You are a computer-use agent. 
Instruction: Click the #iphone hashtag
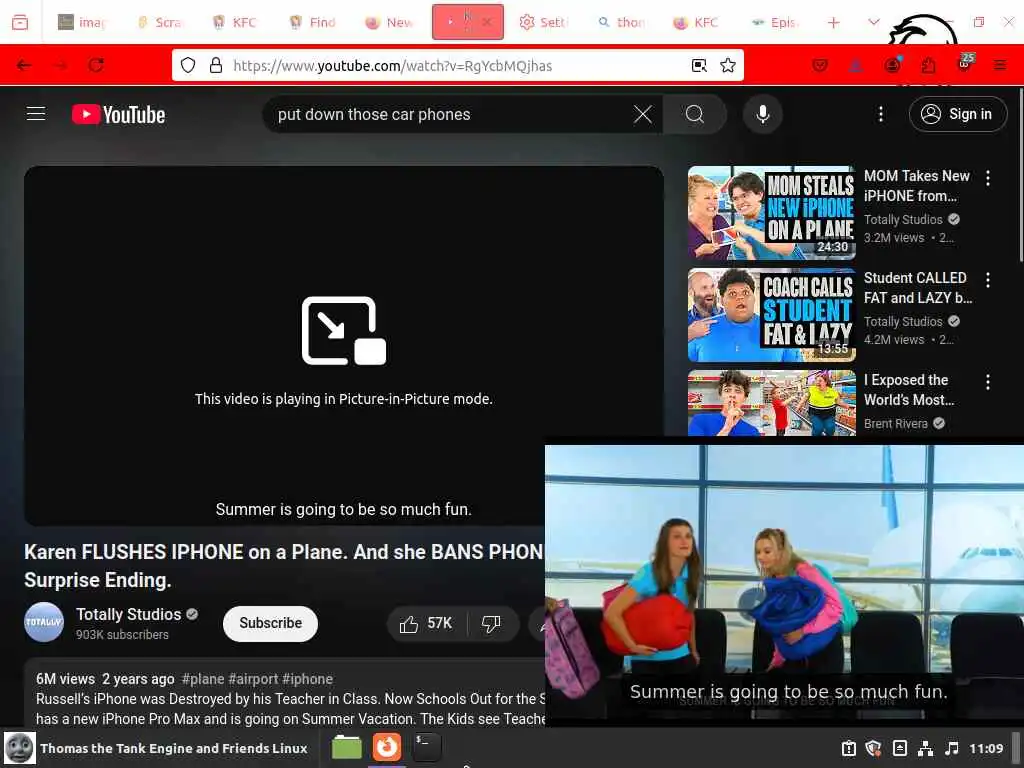(x=308, y=679)
